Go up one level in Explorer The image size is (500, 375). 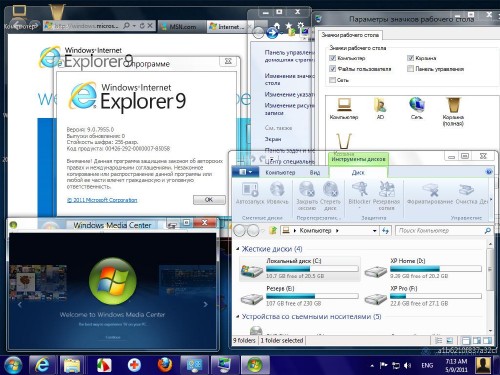point(273,230)
